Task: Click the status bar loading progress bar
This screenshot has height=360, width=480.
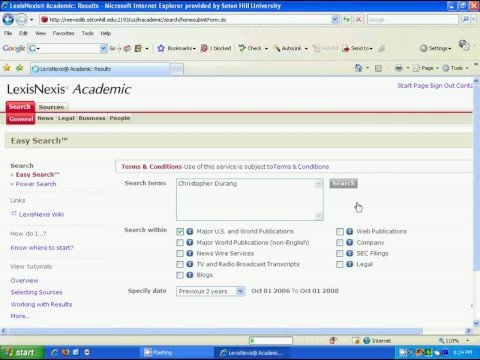Action: [271, 340]
